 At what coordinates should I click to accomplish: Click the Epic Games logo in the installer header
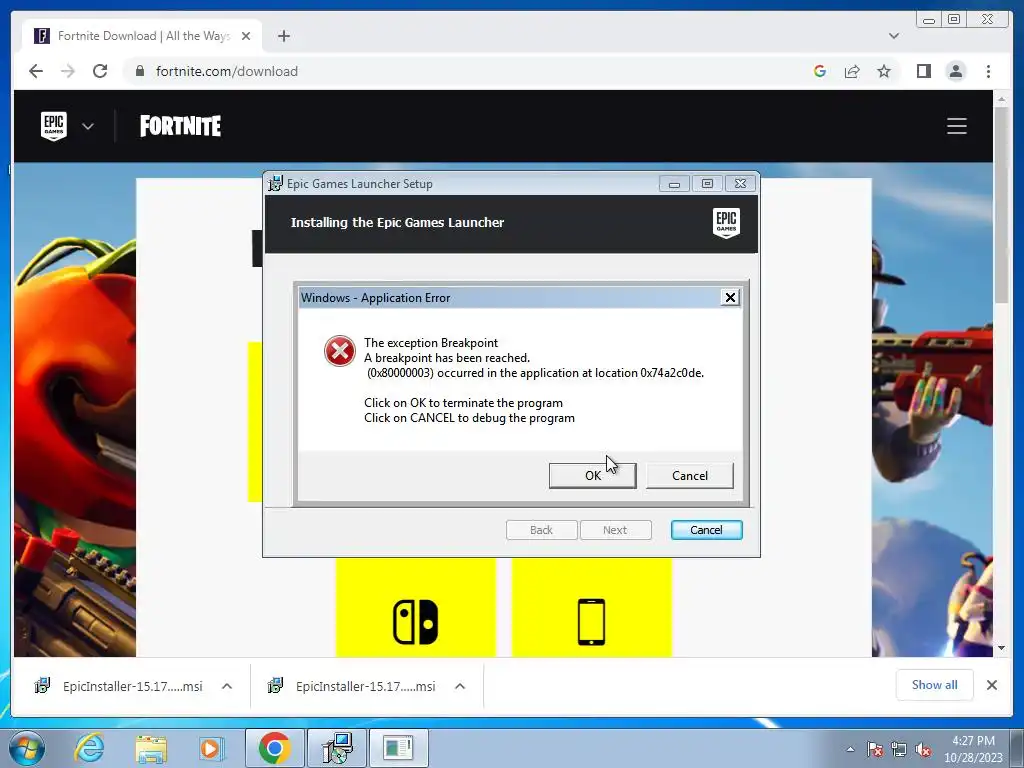726,223
